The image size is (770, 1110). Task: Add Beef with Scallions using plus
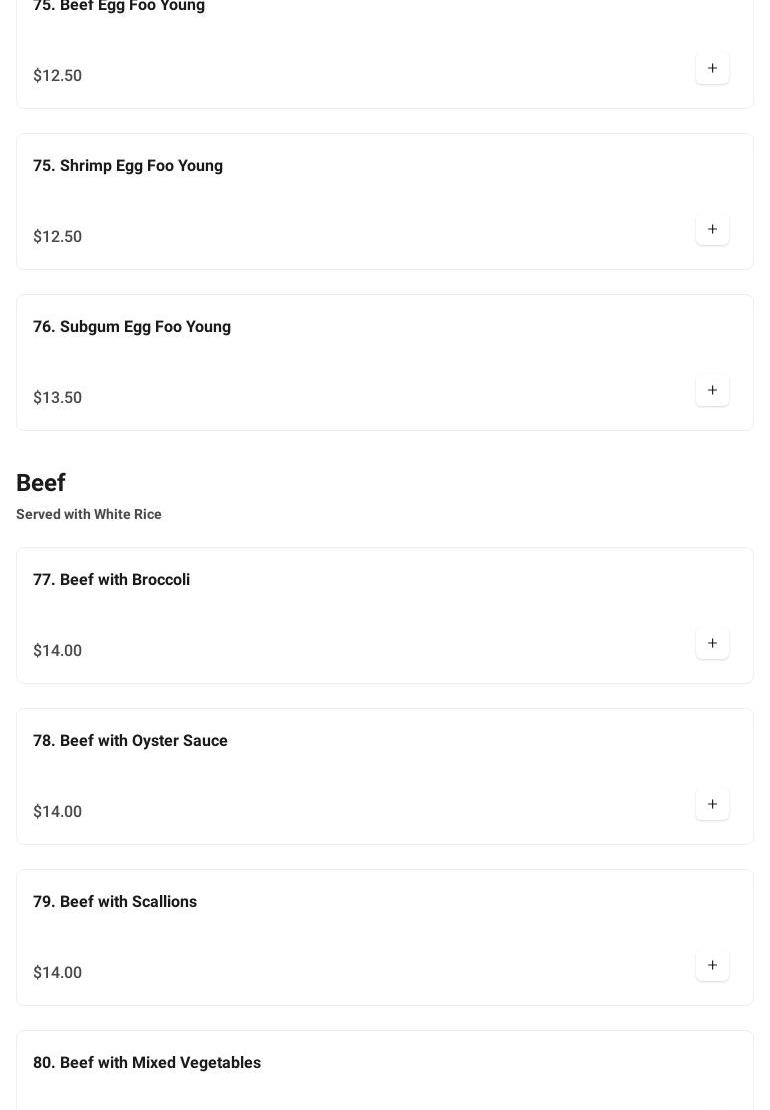[x=712, y=965]
